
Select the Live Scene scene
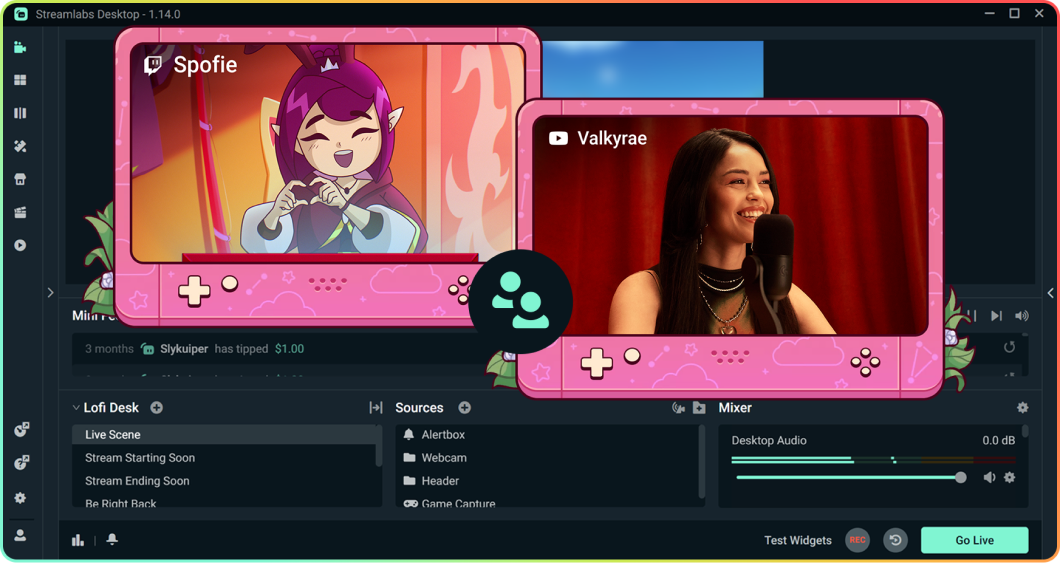point(224,435)
